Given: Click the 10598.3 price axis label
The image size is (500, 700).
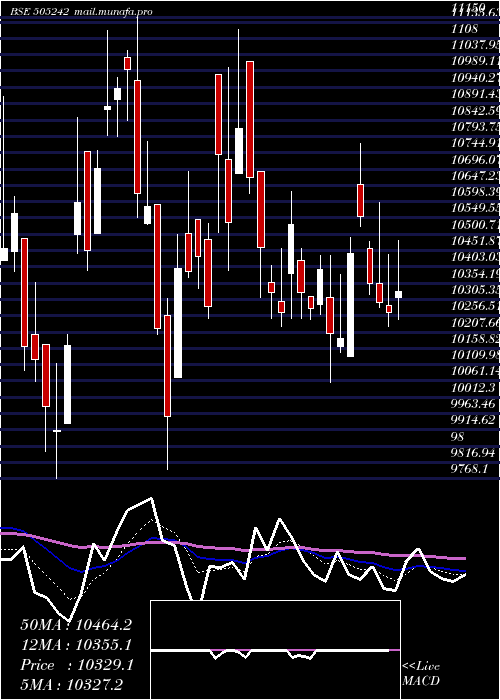Looking at the screenshot, I should pos(475,192).
